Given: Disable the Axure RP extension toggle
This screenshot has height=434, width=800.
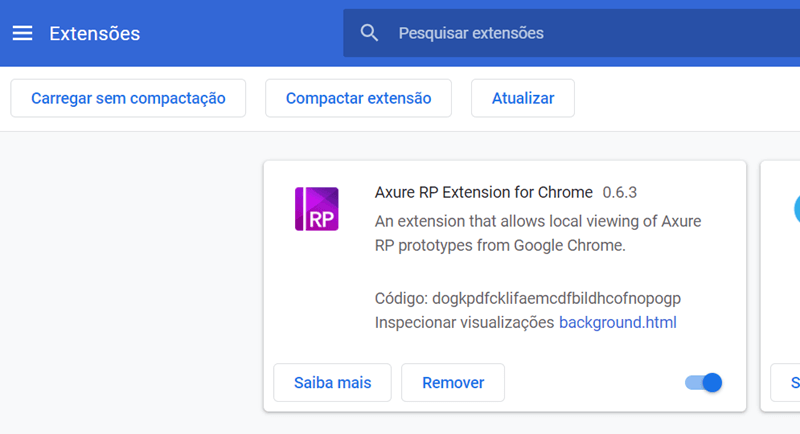Looking at the screenshot, I should click(703, 382).
